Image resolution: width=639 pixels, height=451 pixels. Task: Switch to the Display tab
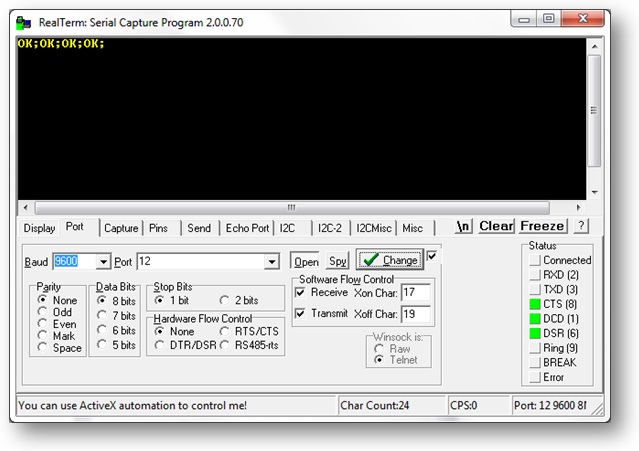(39, 228)
